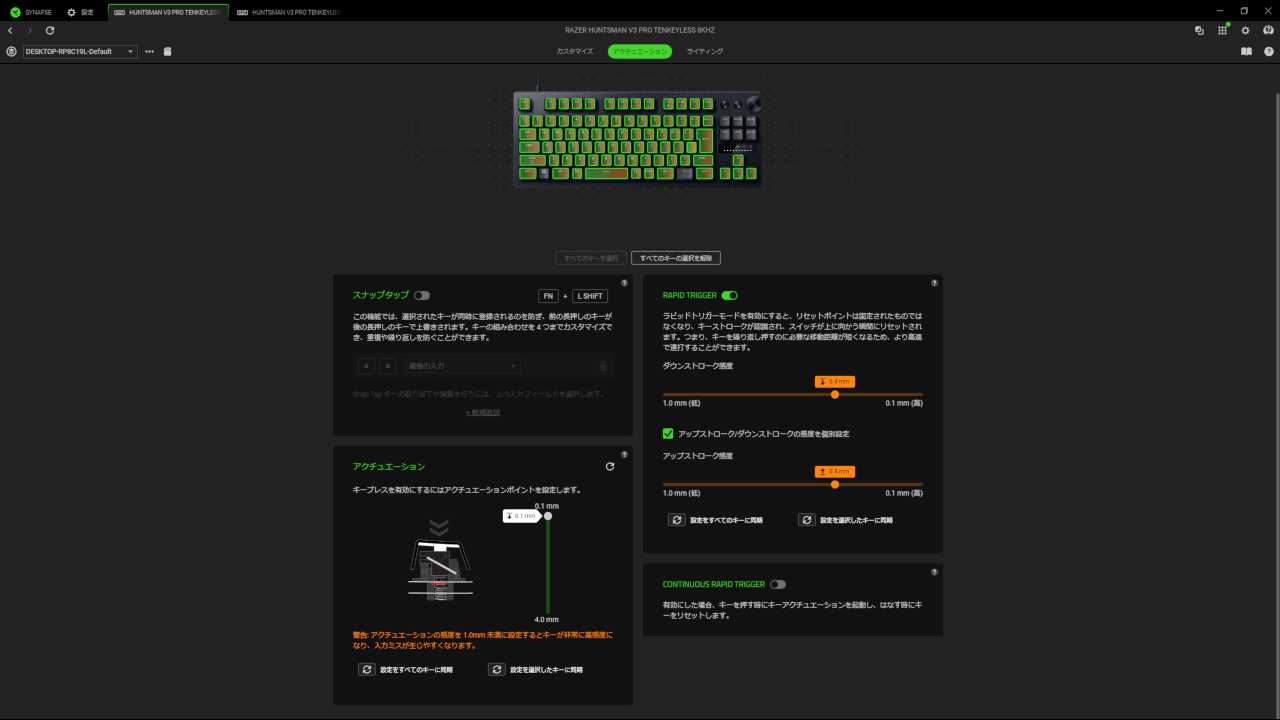Enable the スナップタップ toggle
This screenshot has height=720, width=1280.
click(x=421, y=296)
